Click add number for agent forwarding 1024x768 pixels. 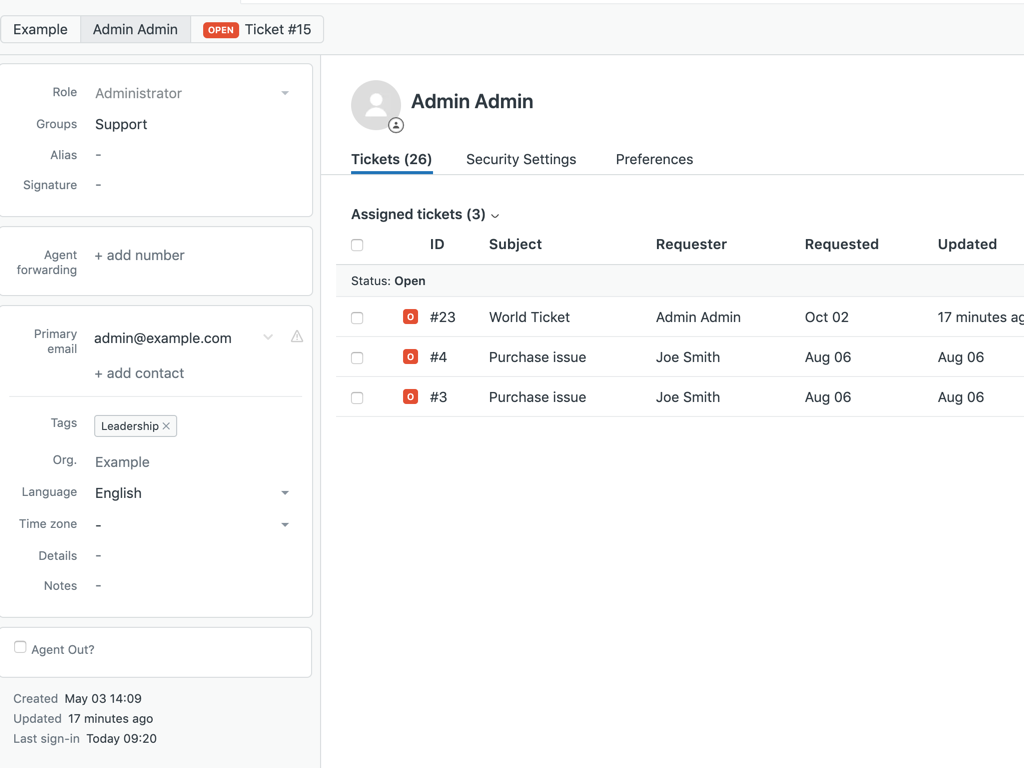139,255
